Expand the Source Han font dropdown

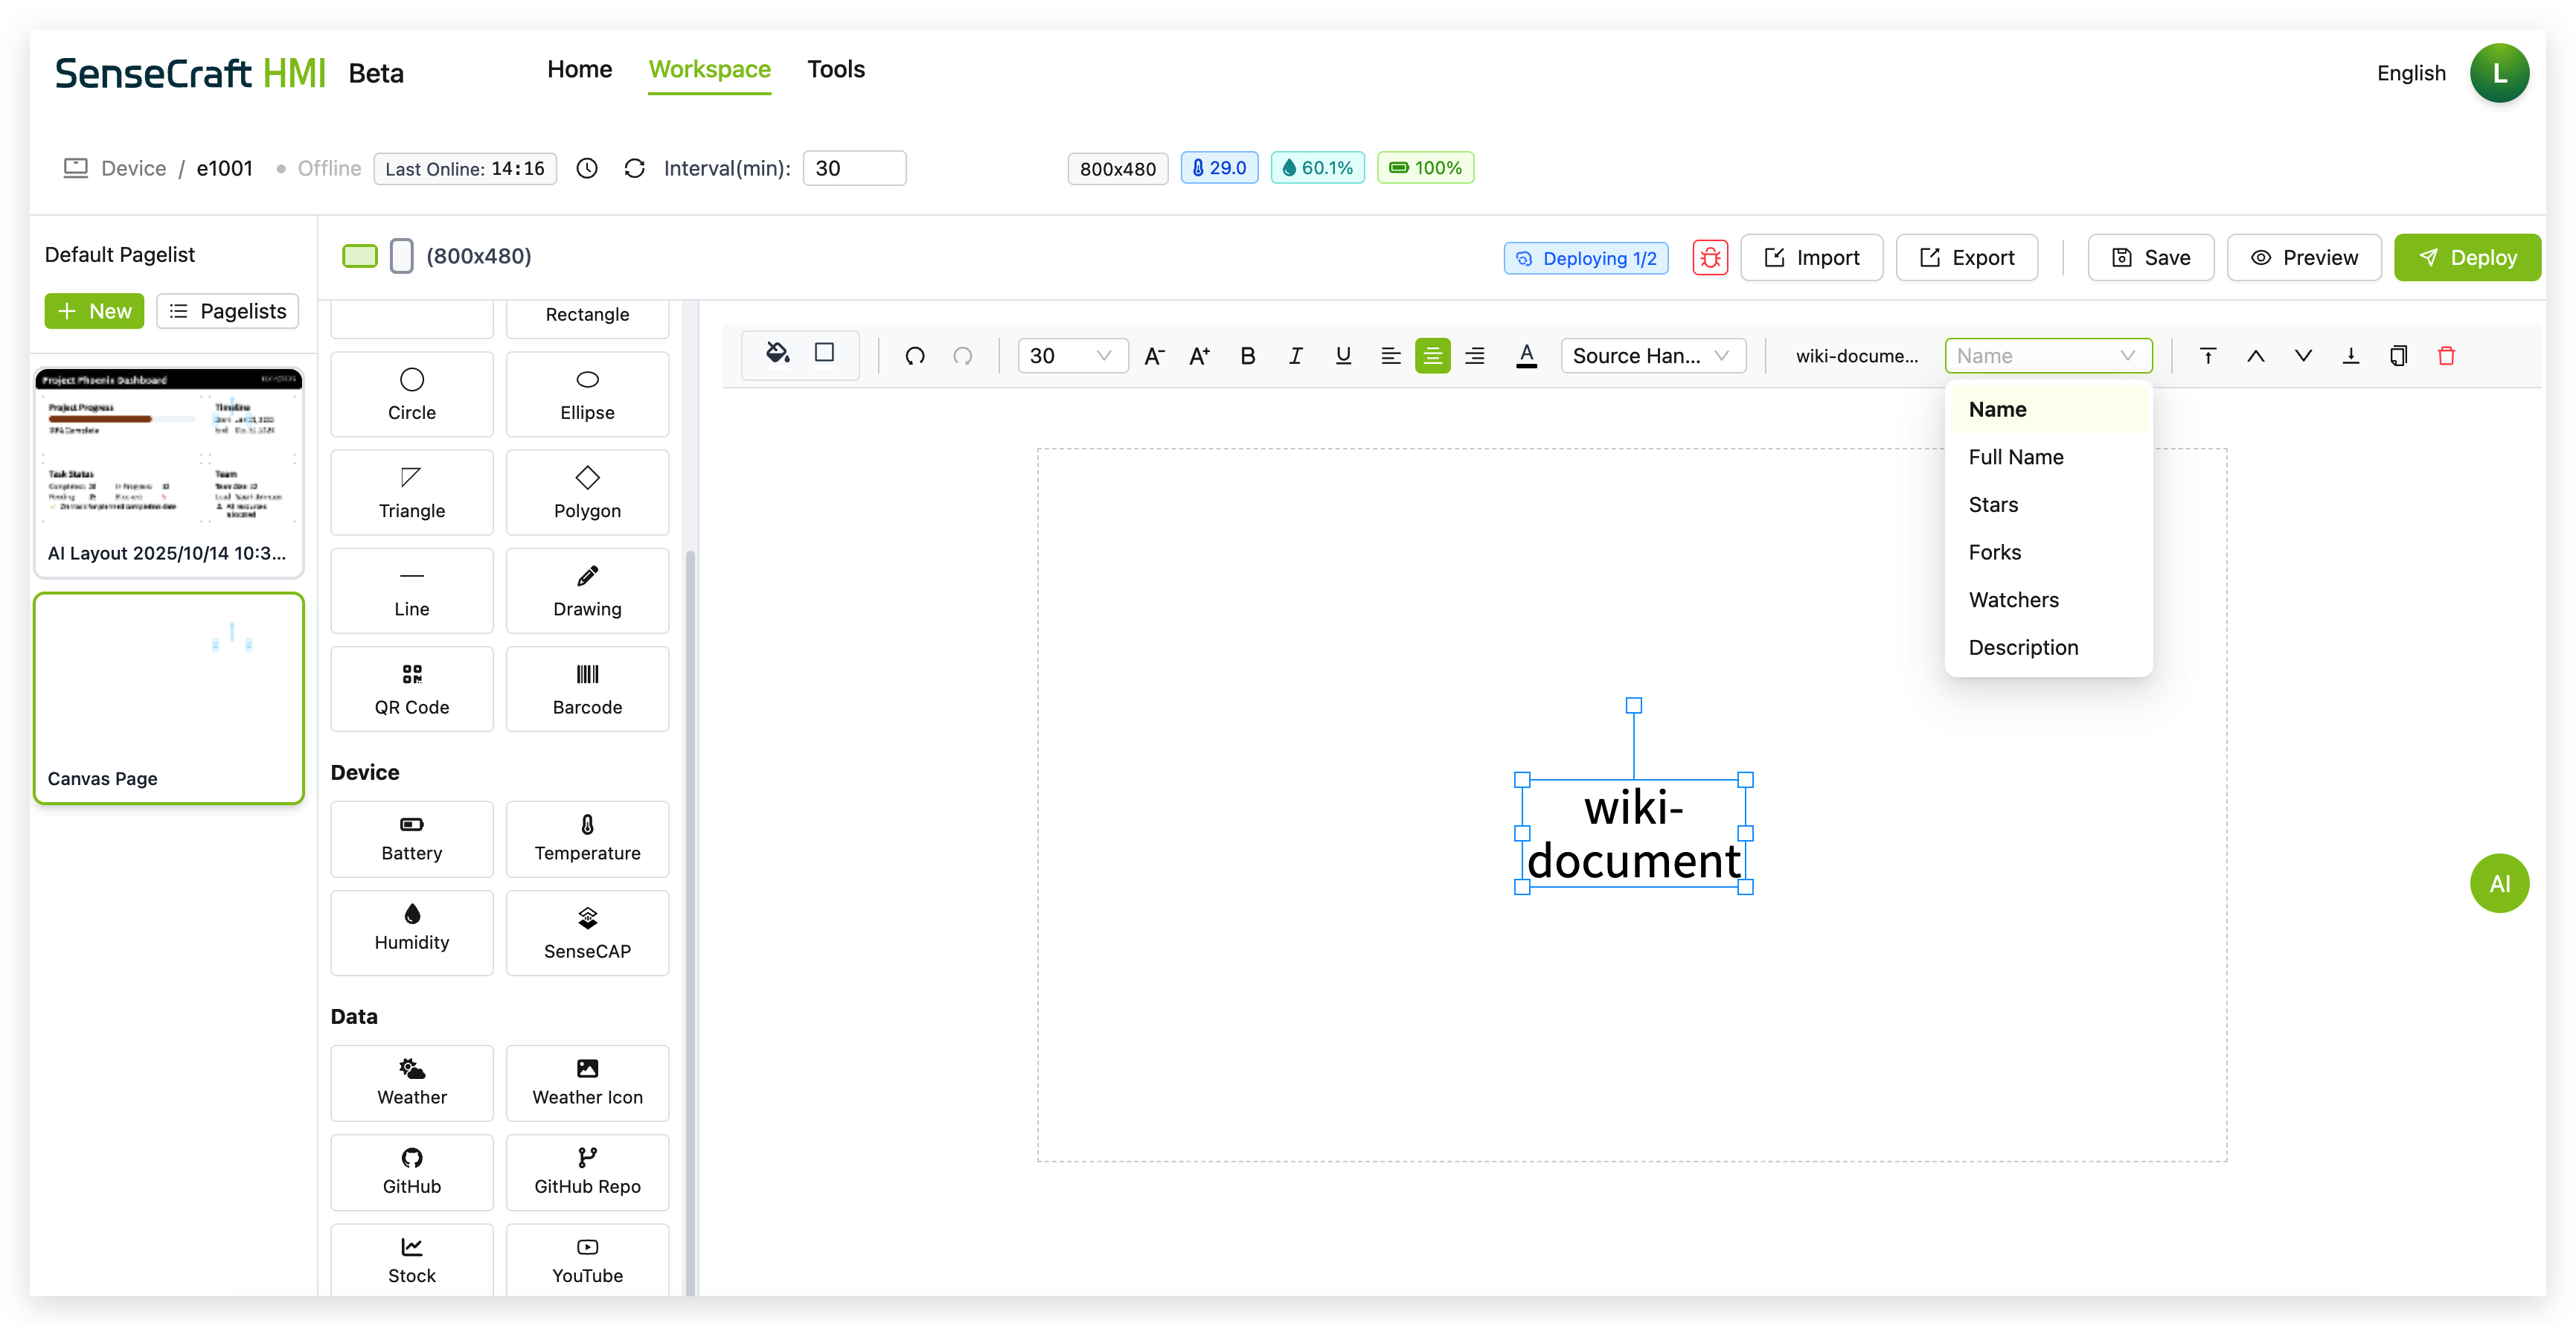tap(1652, 356)
